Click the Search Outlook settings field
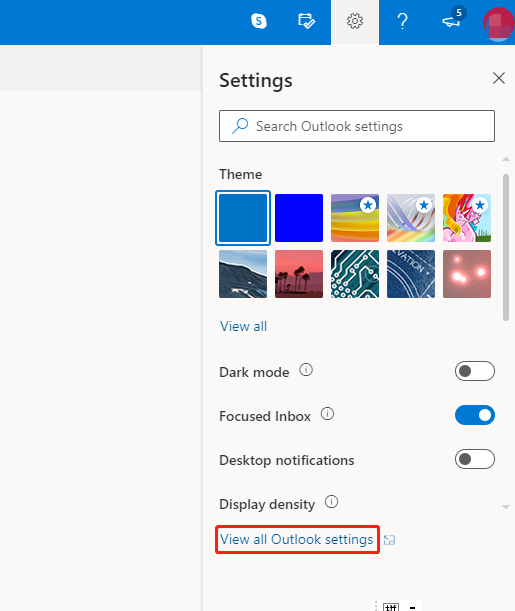Viewport: 515px width, 611px height. (x=357, y=126)
